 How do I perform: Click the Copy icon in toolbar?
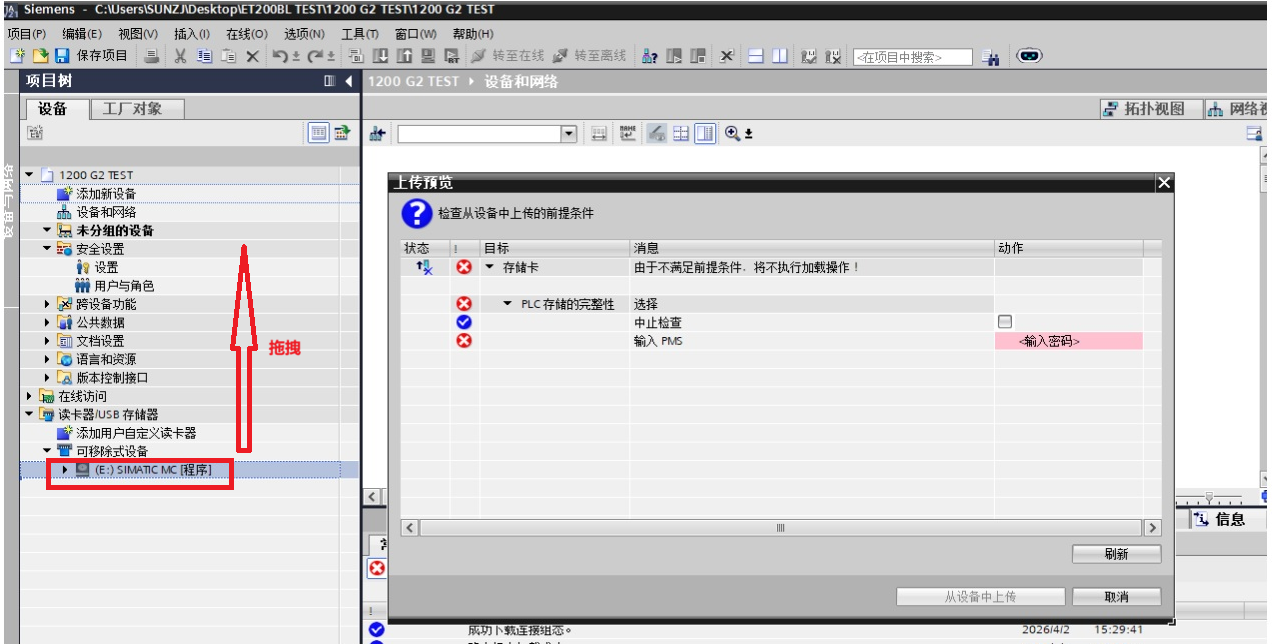click(204, 56)
